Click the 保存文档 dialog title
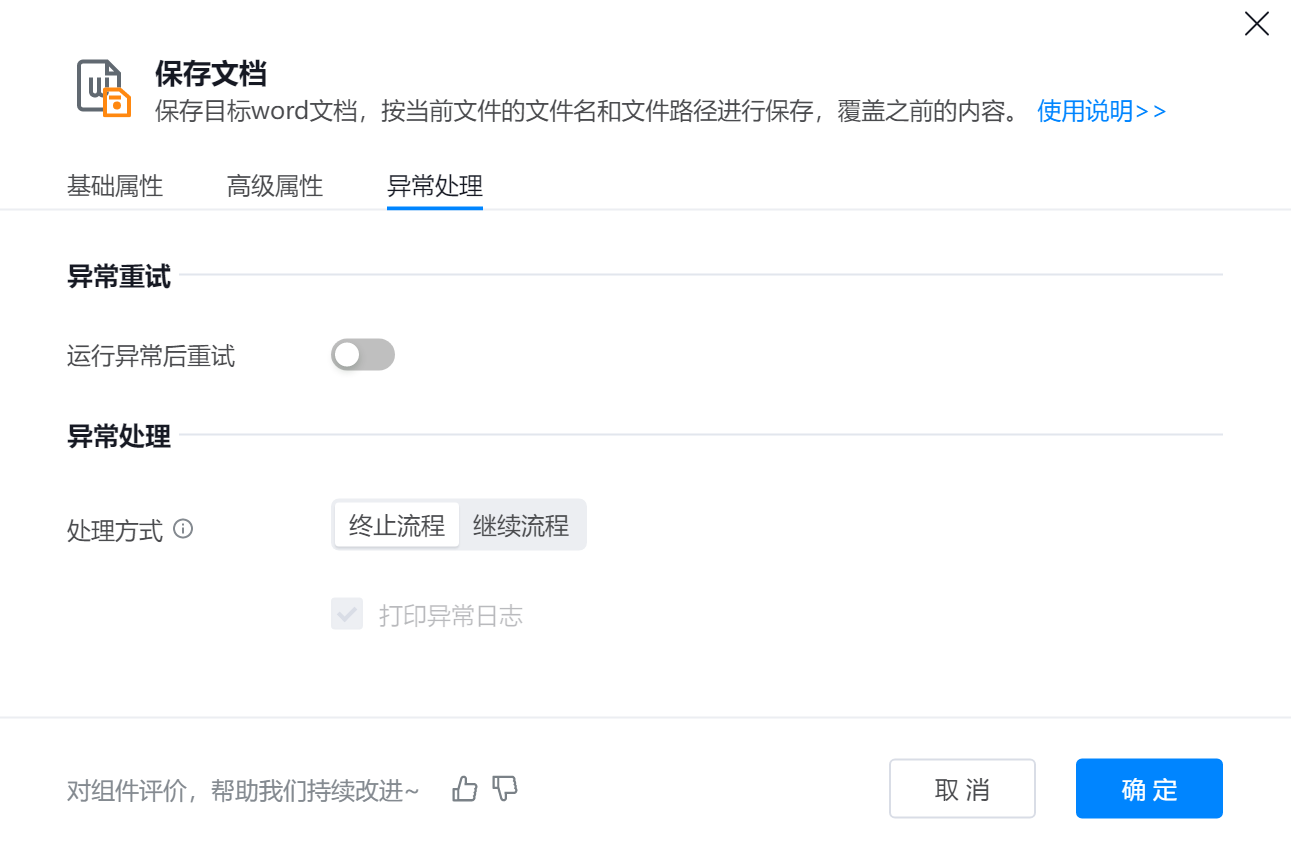Image resolution: width=1291 pixels, height=849 pixels. click(211, 73)
